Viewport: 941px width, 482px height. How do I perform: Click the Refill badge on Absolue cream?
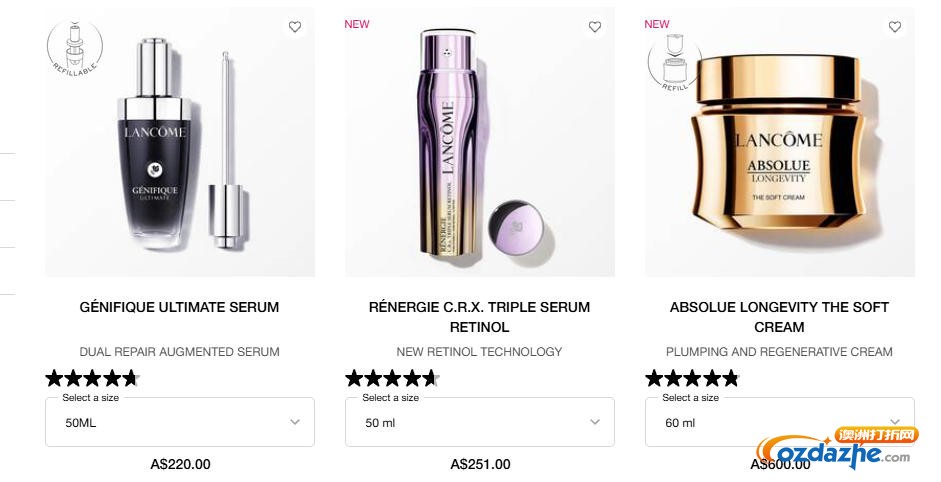pyautogui.click(x=675, y=62)
